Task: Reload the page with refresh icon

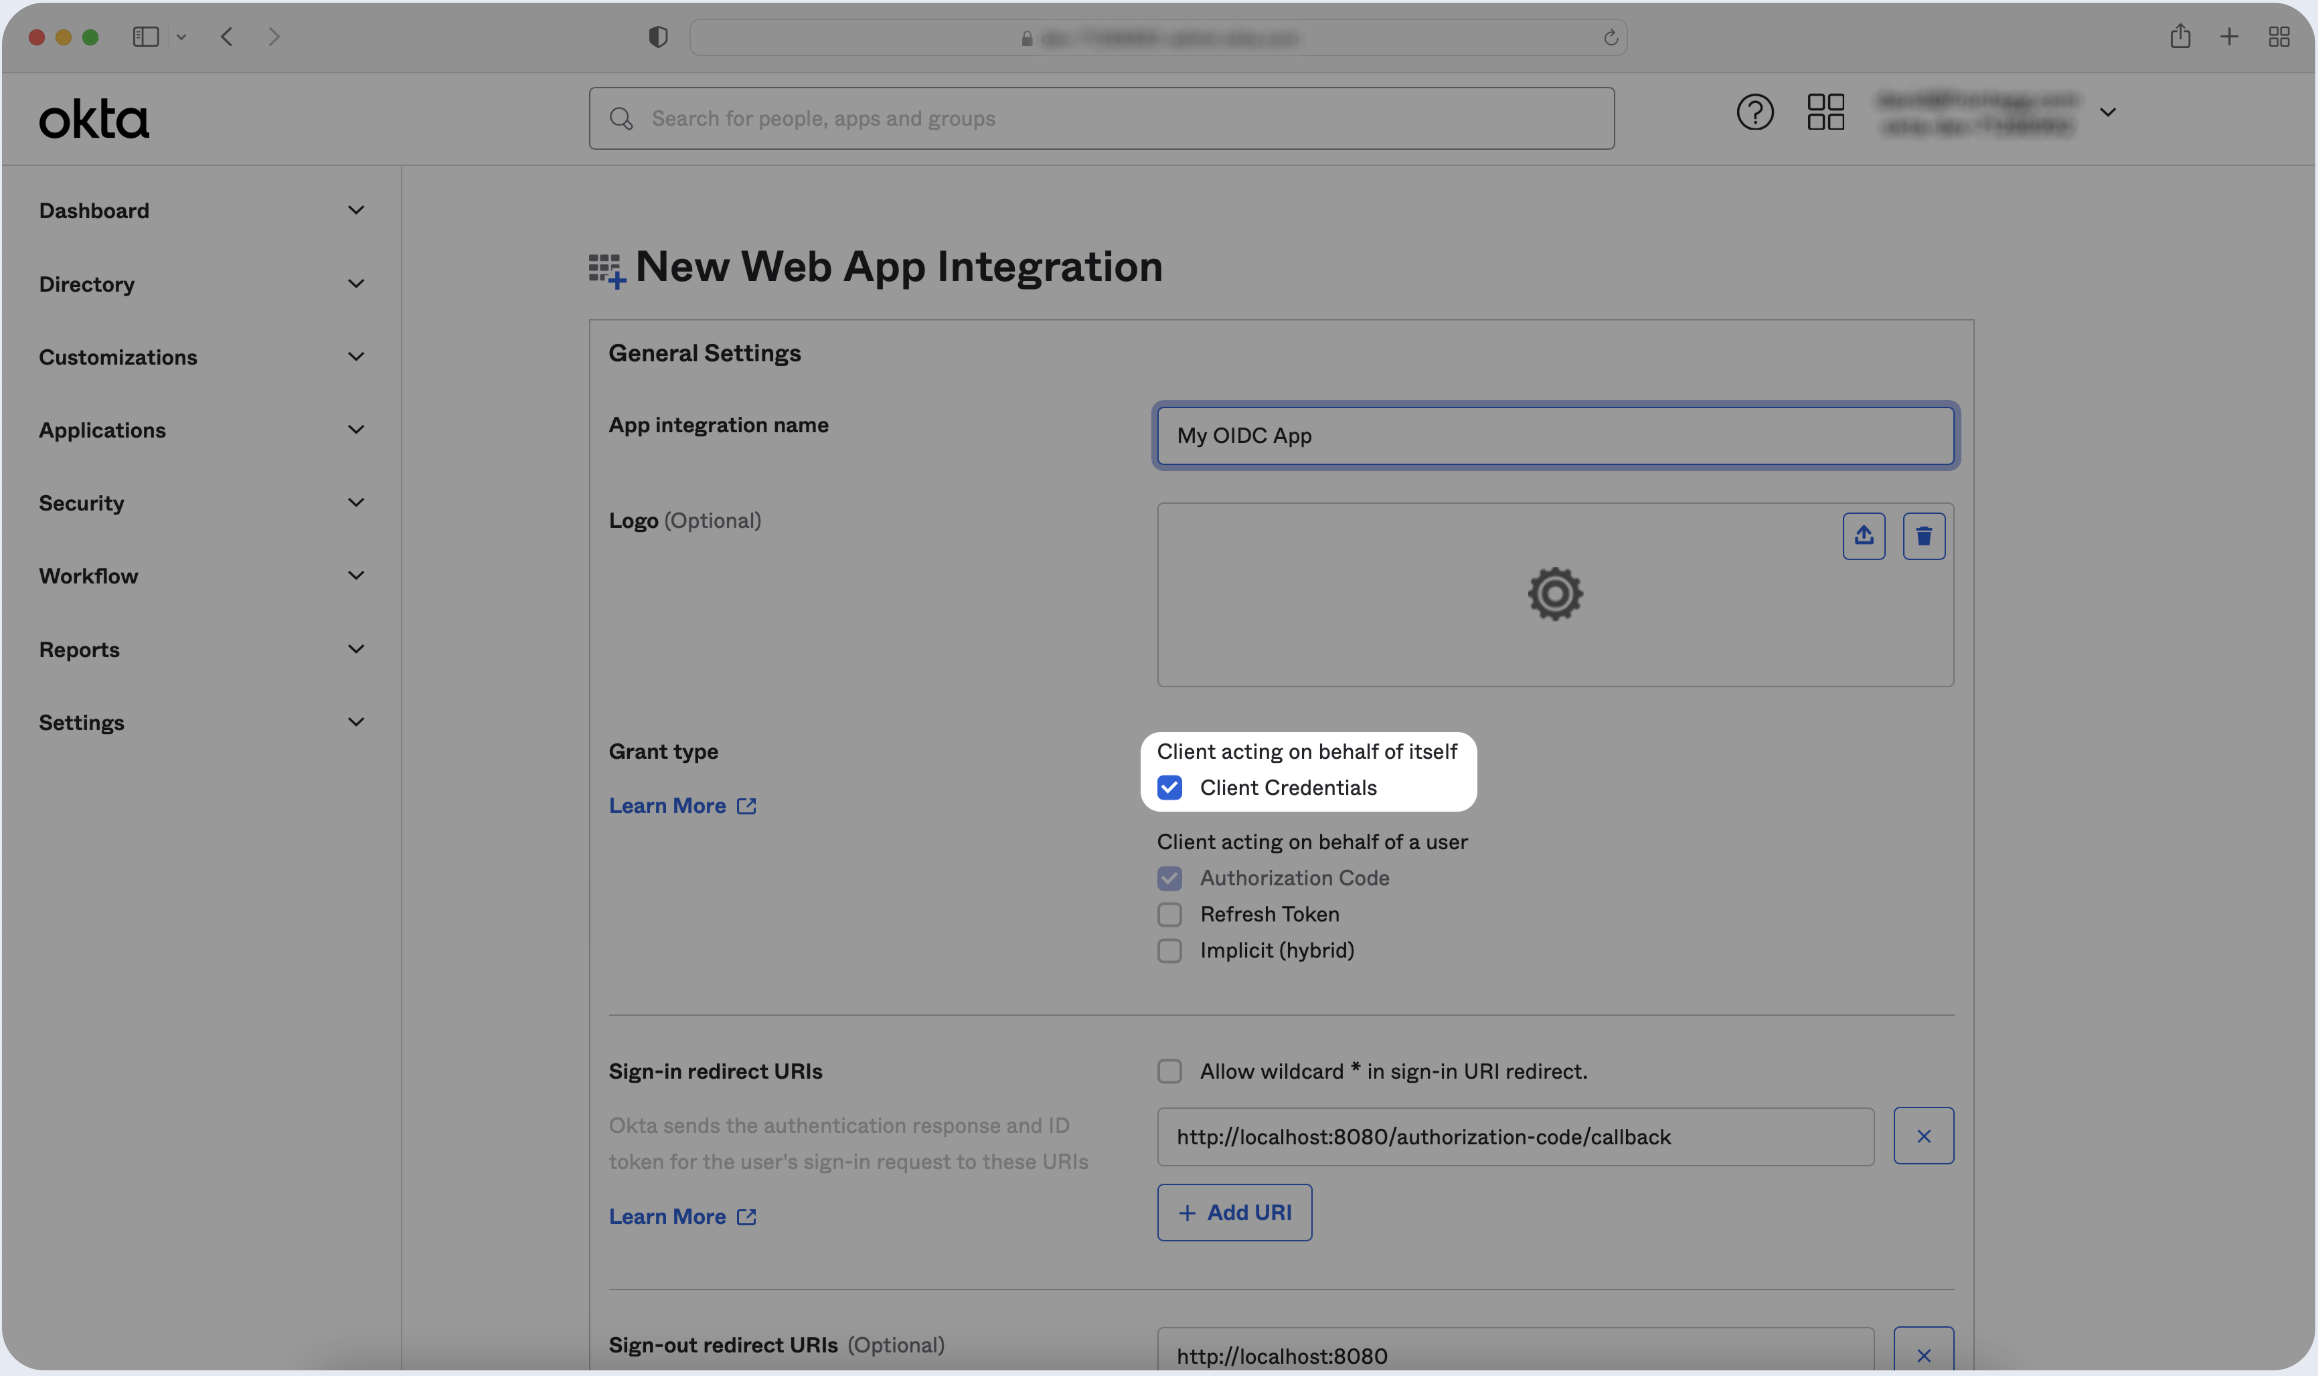Action: [x=1610, y=38]
